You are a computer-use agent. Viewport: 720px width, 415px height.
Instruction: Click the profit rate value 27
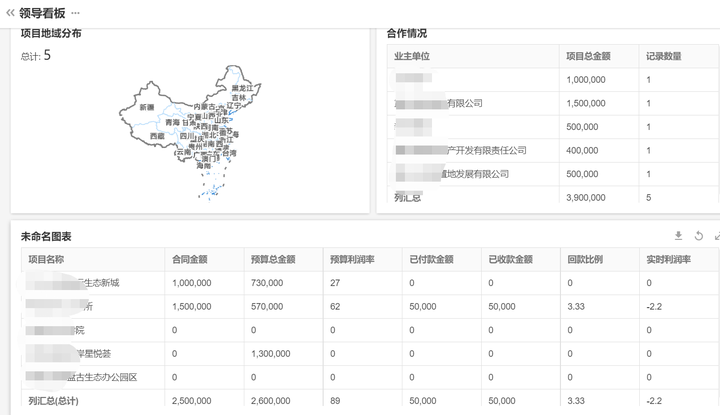(x=335, y=283)
